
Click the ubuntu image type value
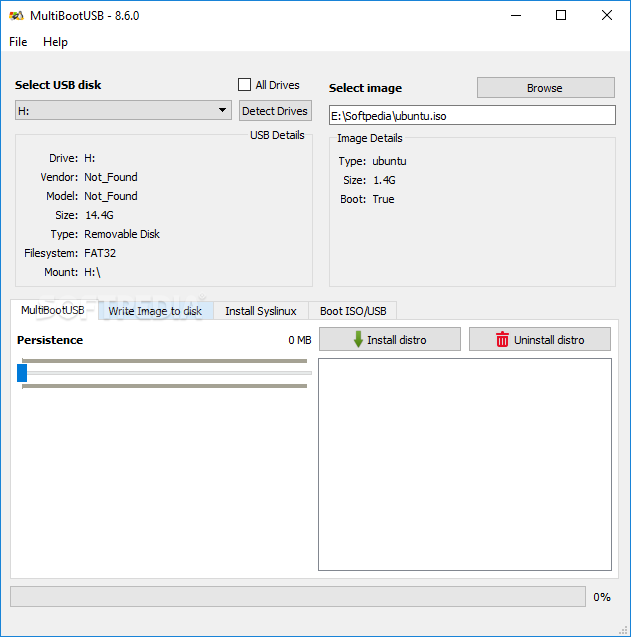389,161
